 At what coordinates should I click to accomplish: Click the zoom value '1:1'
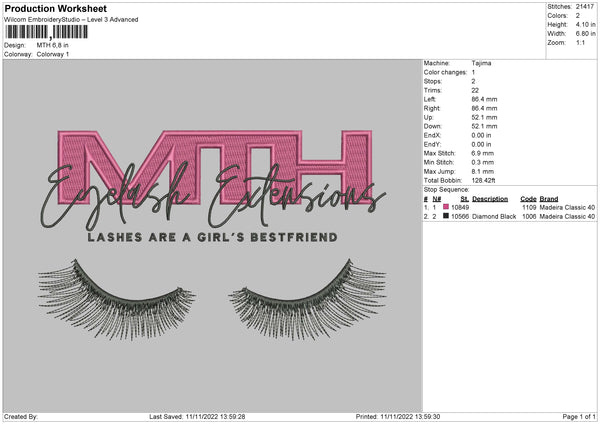tap(580, 42)
